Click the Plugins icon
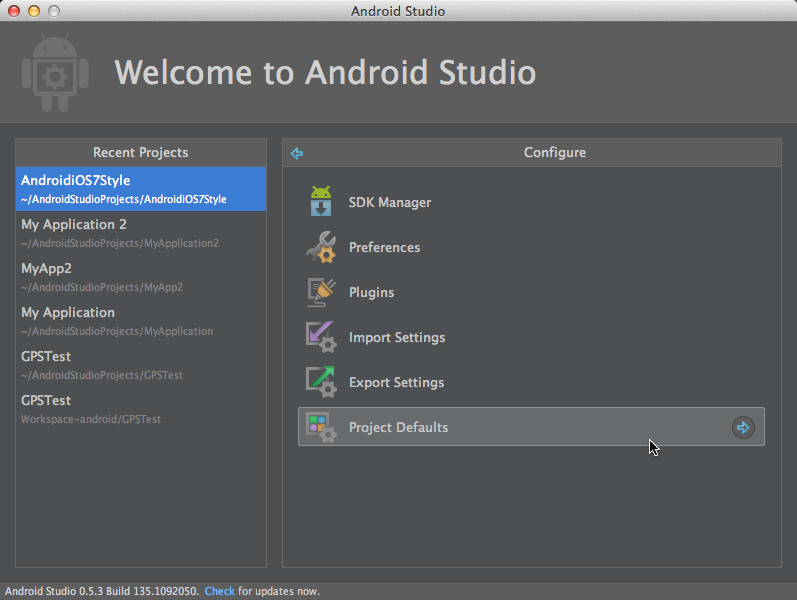This screenshot has height=600, width=797. (x=321, y=292)
